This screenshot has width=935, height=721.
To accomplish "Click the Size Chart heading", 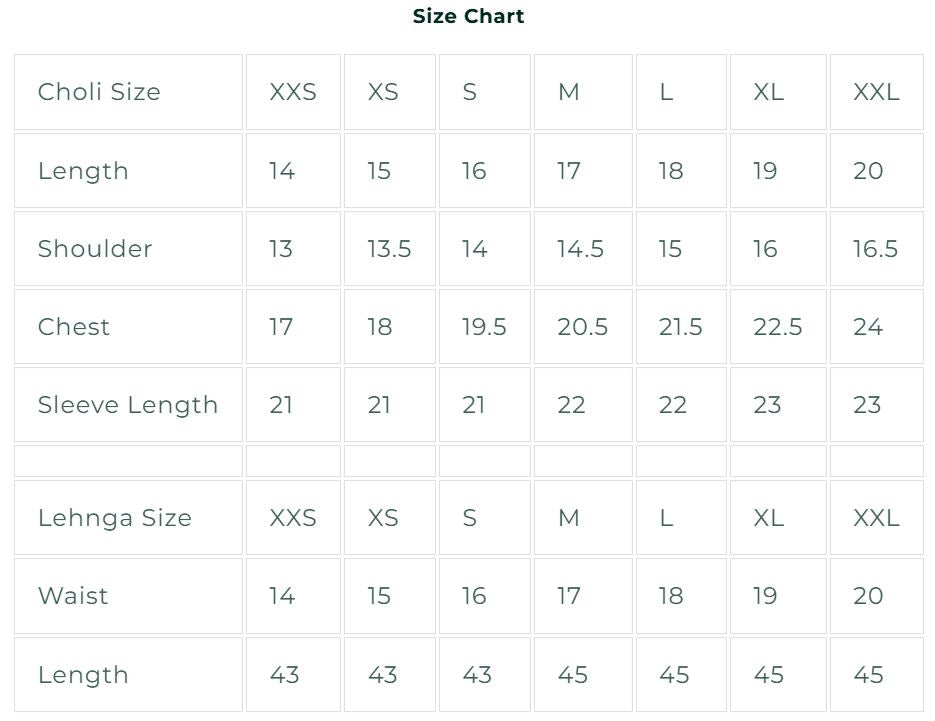I will [x=468, y=16].
